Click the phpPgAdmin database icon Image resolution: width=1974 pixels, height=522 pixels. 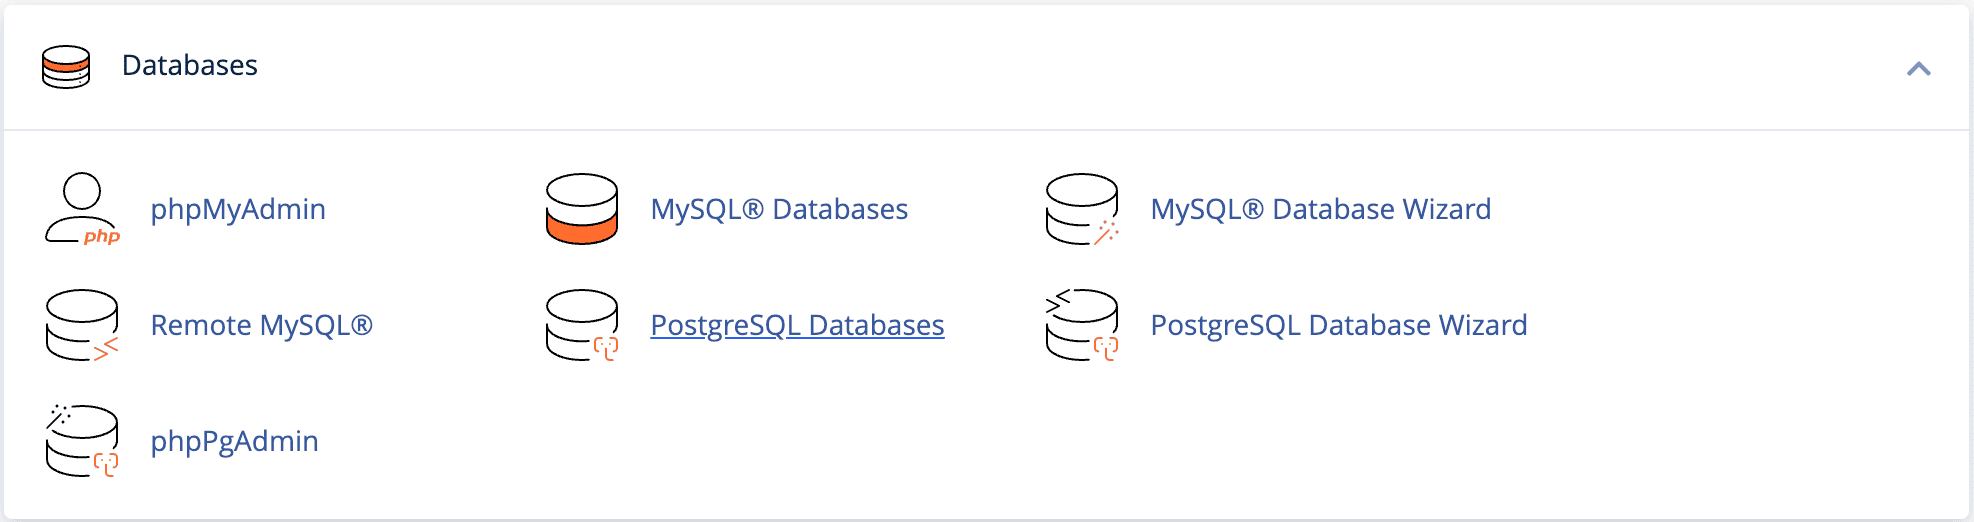point(82,441)
